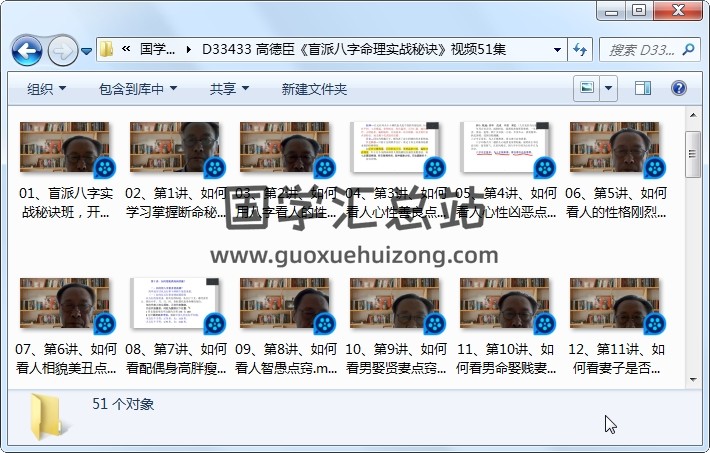Expand the 共享 dropdown
710x453 pixels.
coord(229,89)
